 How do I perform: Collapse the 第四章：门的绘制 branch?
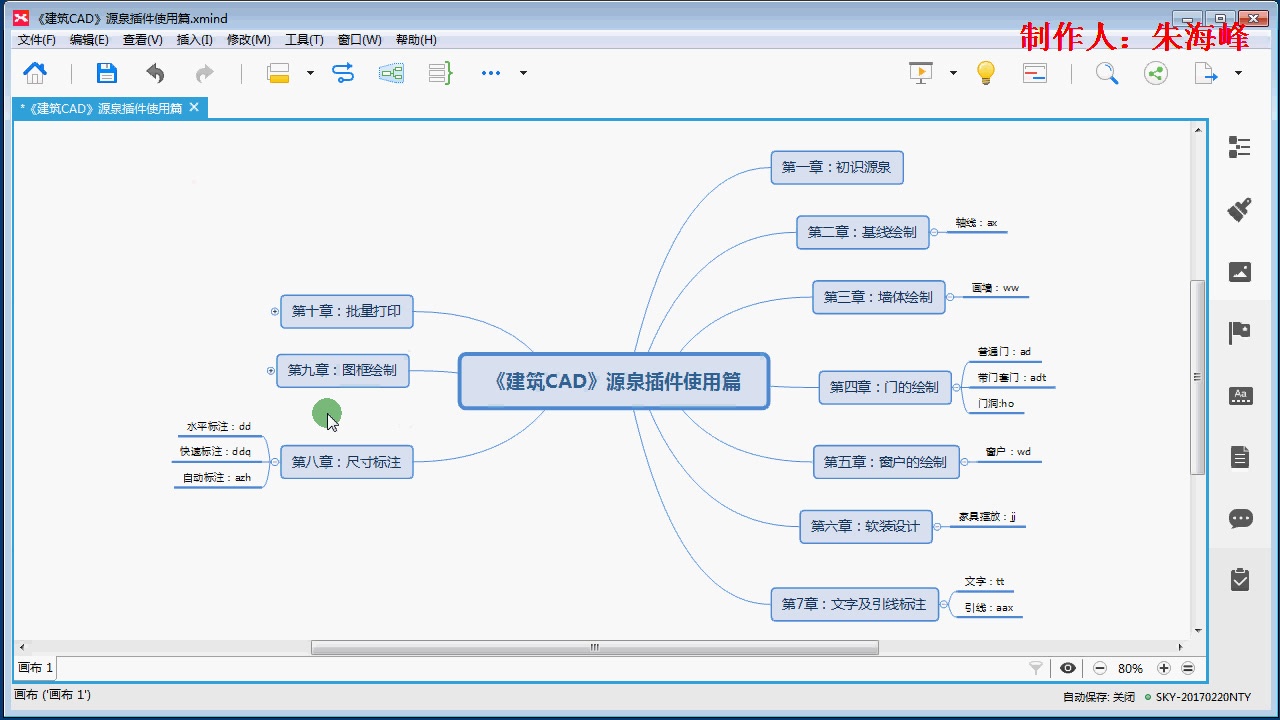tap(956, 387)
